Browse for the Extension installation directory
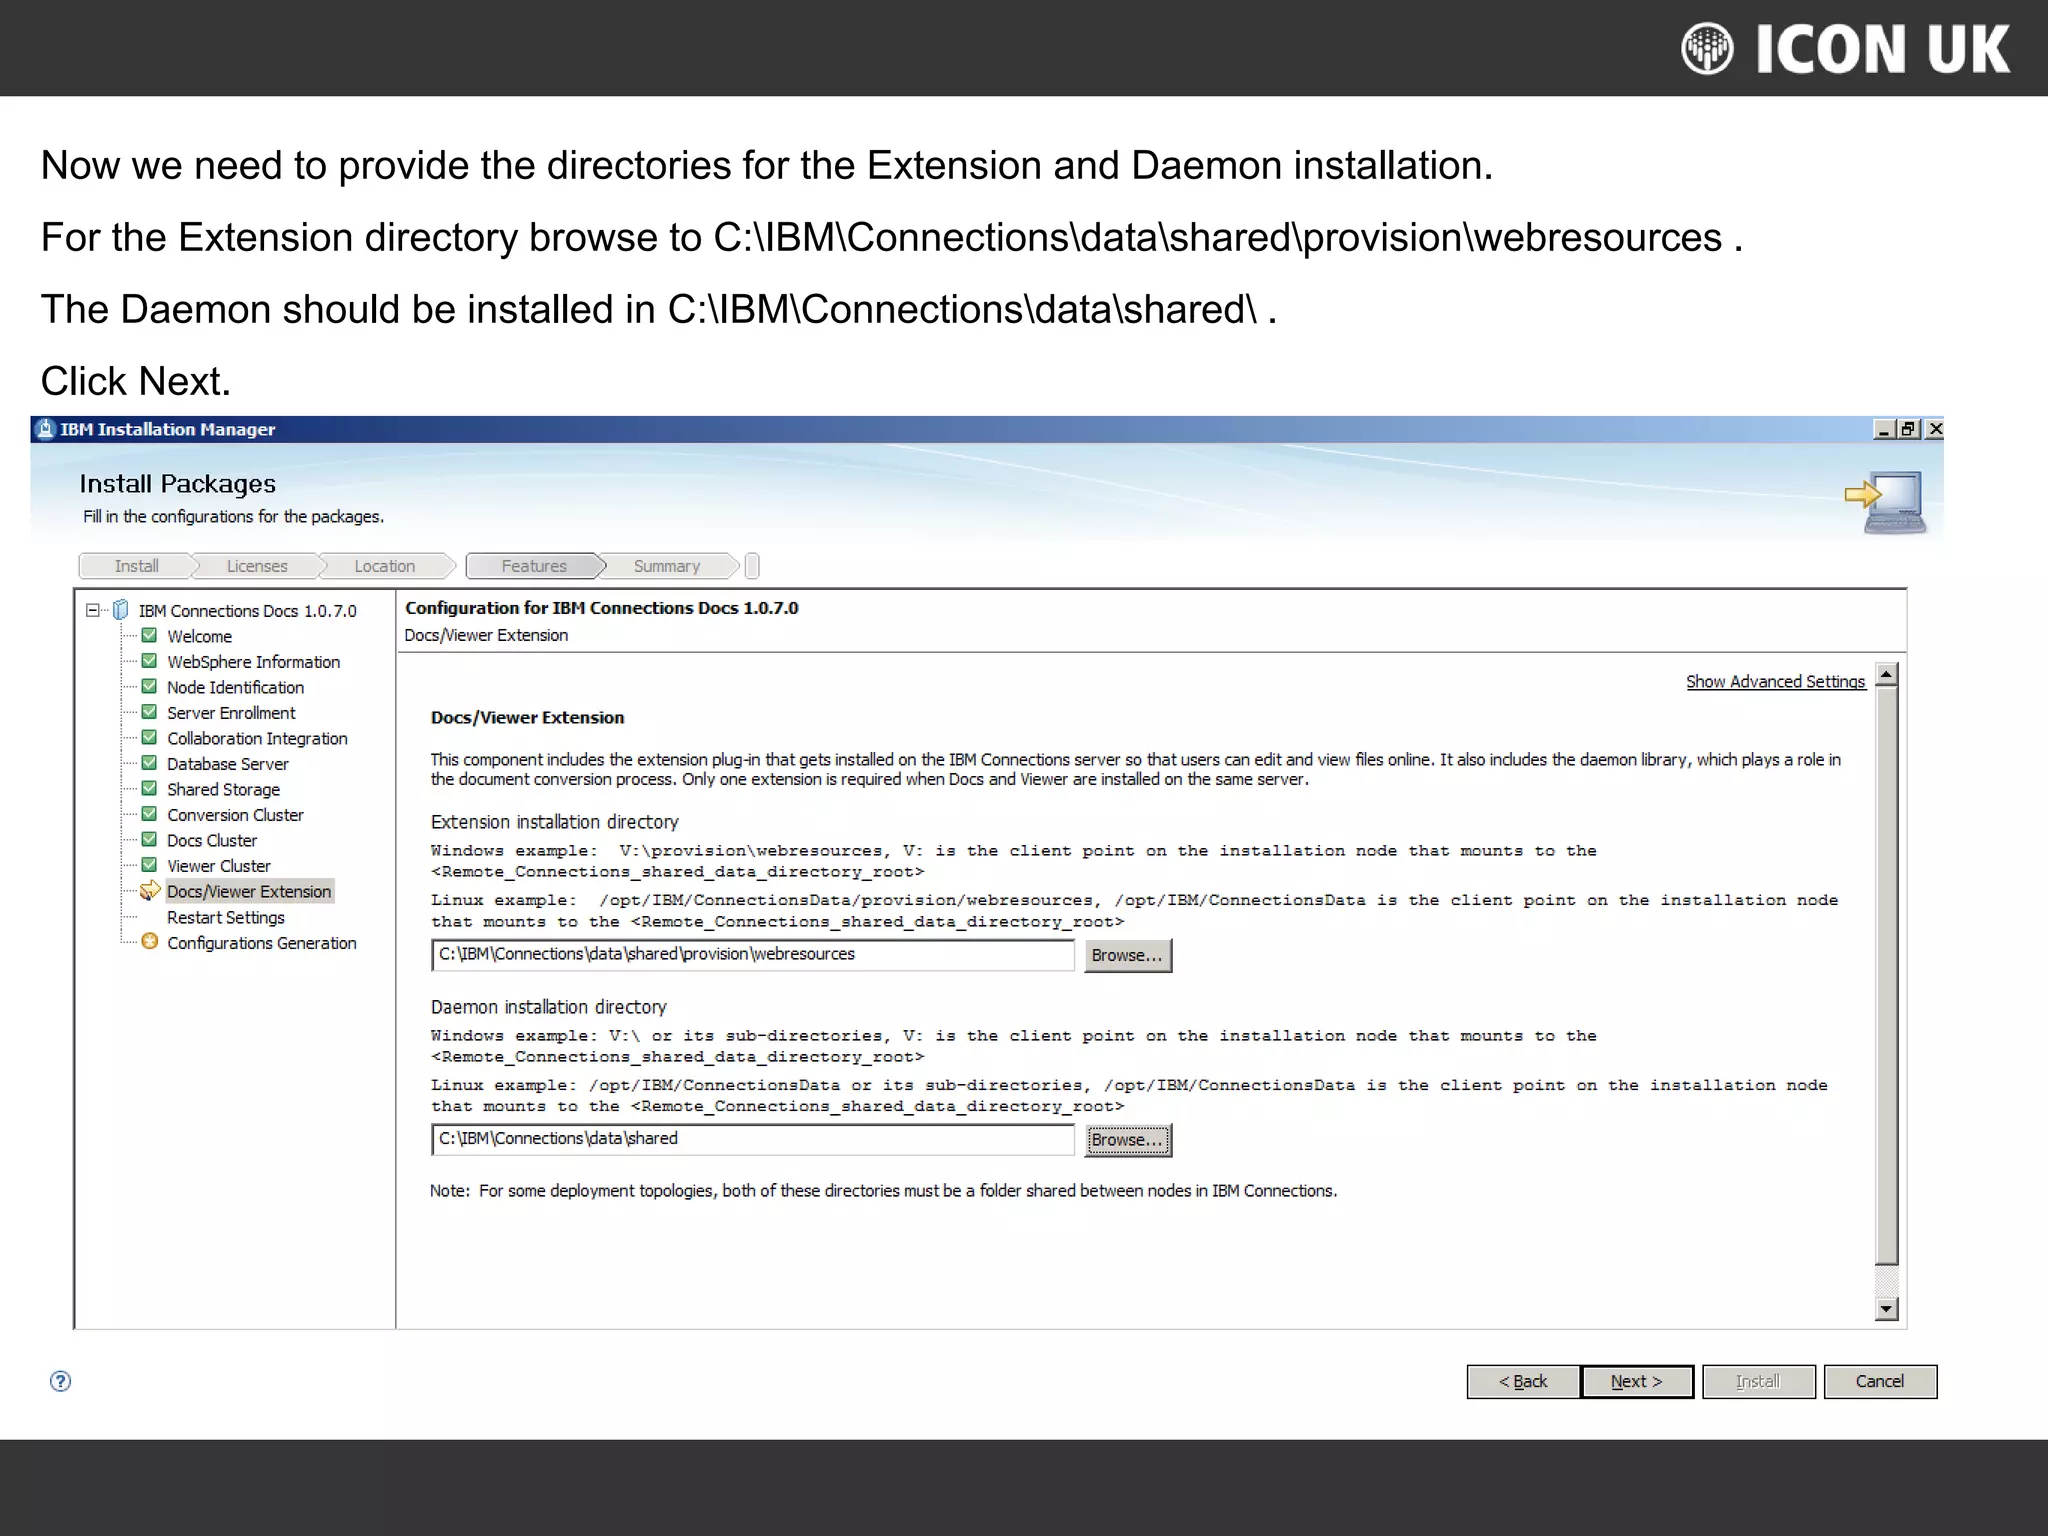This screenshot has width=2048, height=1536. tap(1128, 955)
